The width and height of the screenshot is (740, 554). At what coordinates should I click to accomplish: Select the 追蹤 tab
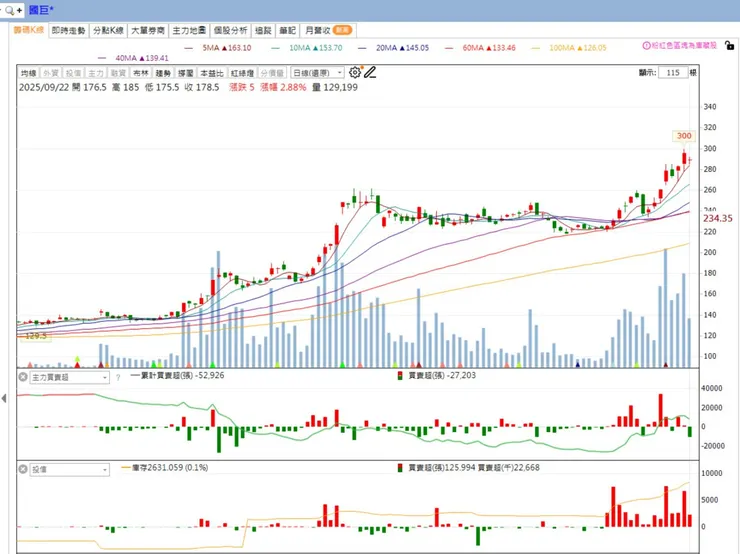pos(263,31)
